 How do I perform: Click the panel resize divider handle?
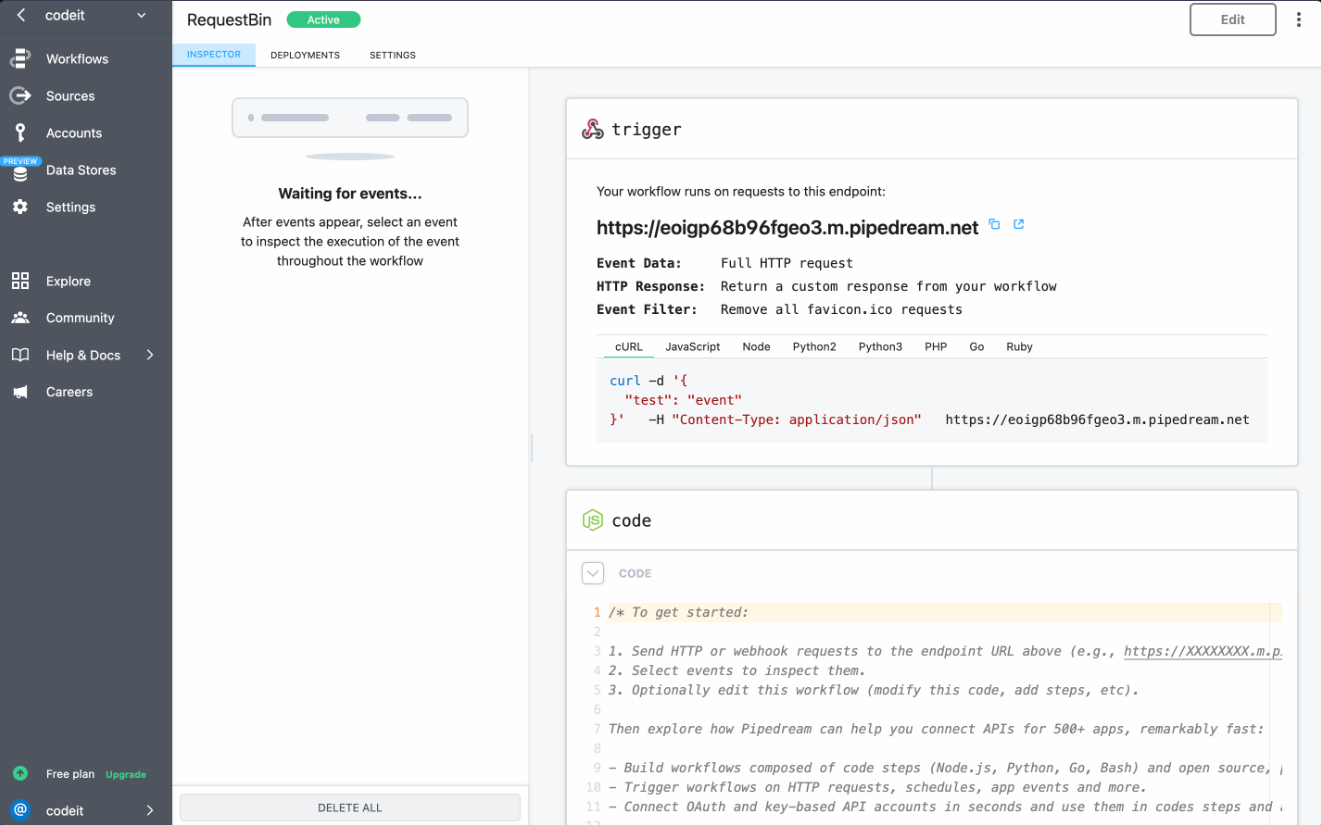532,447
